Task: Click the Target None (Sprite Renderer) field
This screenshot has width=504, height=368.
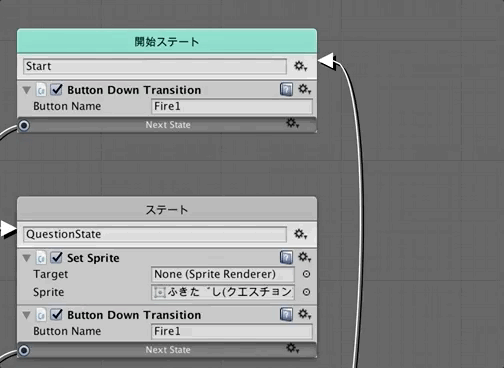Action: [x=223, y=274]
